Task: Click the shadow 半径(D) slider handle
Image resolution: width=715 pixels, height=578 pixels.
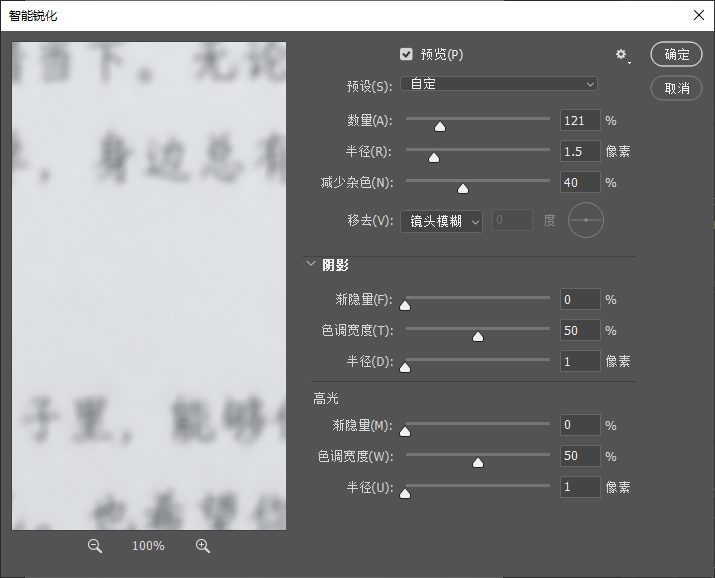Action: click(x=405, y=367)
